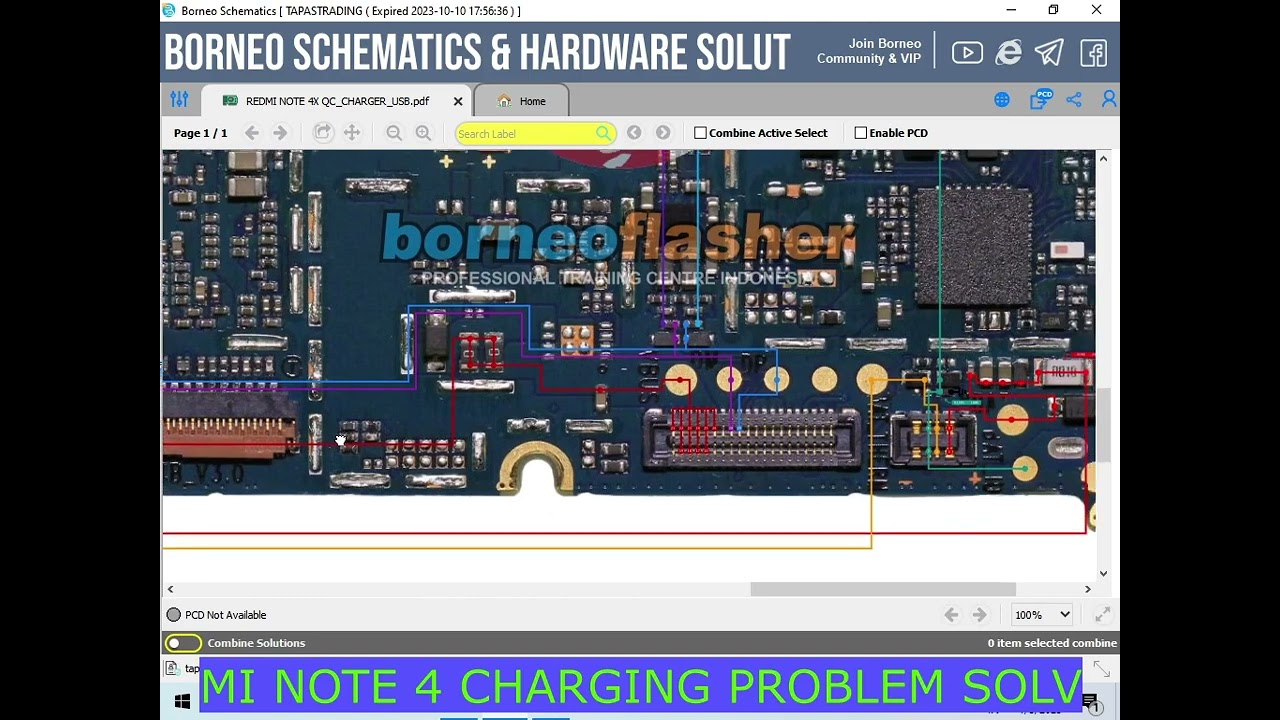Image resolution: width=1280 pixels, height=720 pixels.
Task: Jump to previous search result arrow
Action: point(634,133)
